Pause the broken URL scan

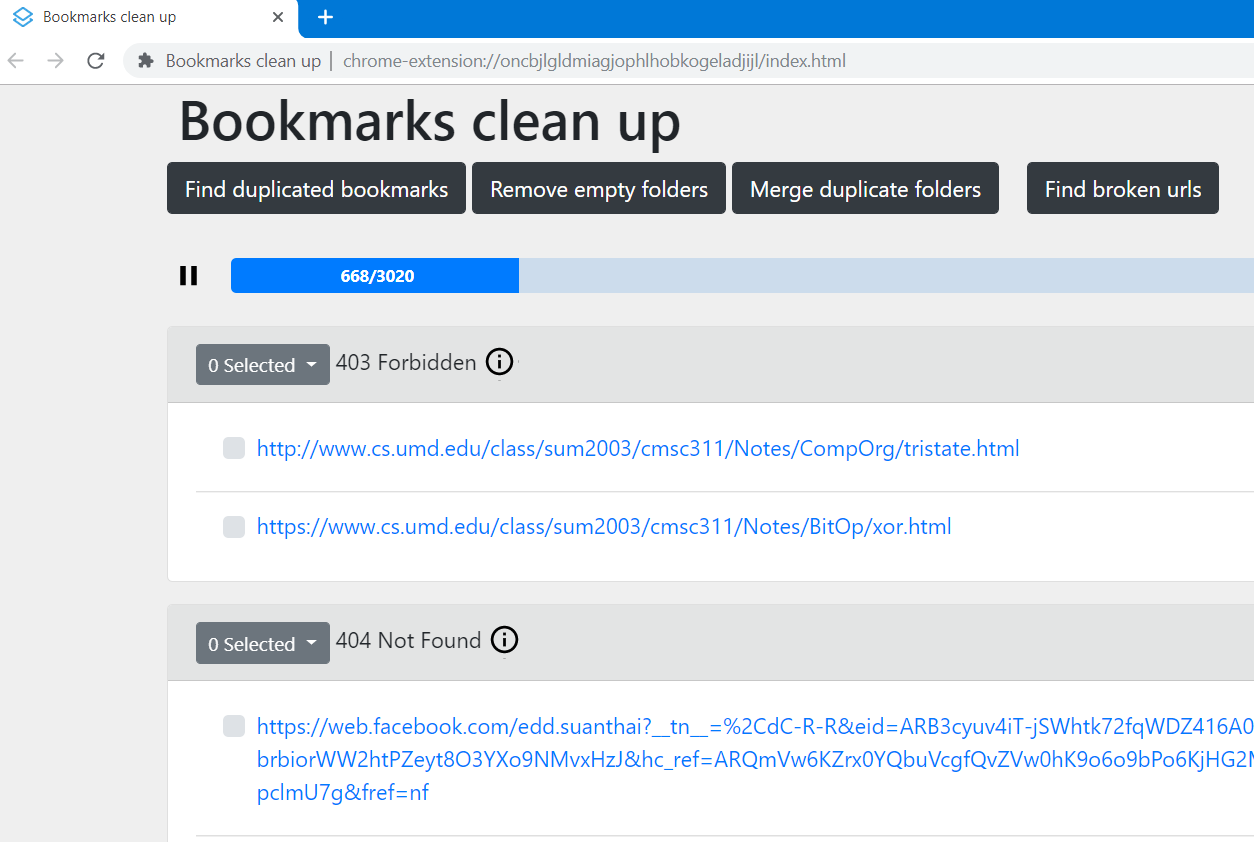click(x=188, y=276)
